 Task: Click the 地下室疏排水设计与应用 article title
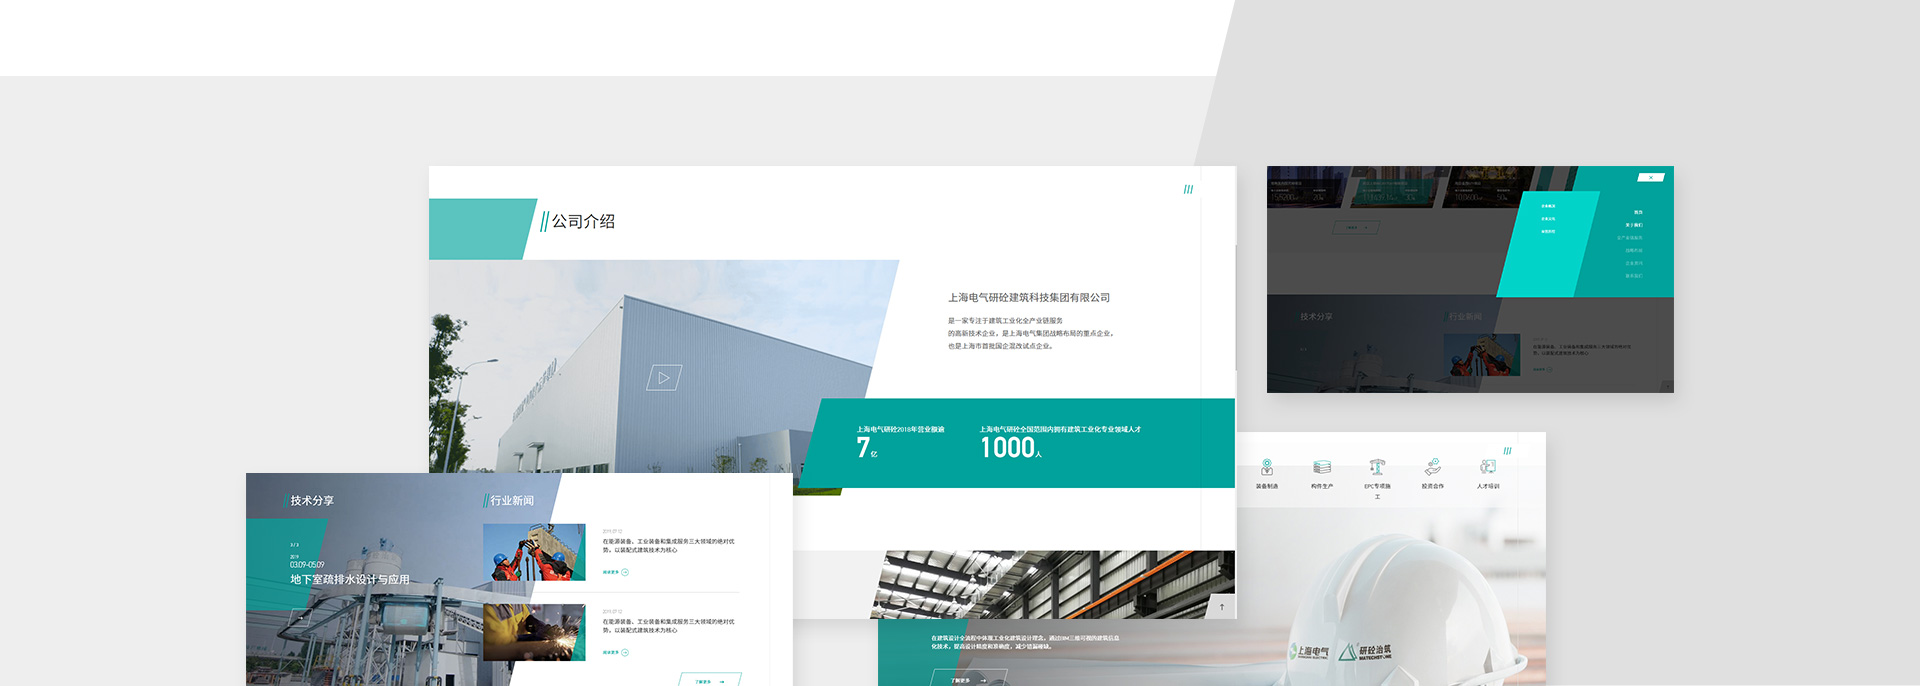pos(350,580)
